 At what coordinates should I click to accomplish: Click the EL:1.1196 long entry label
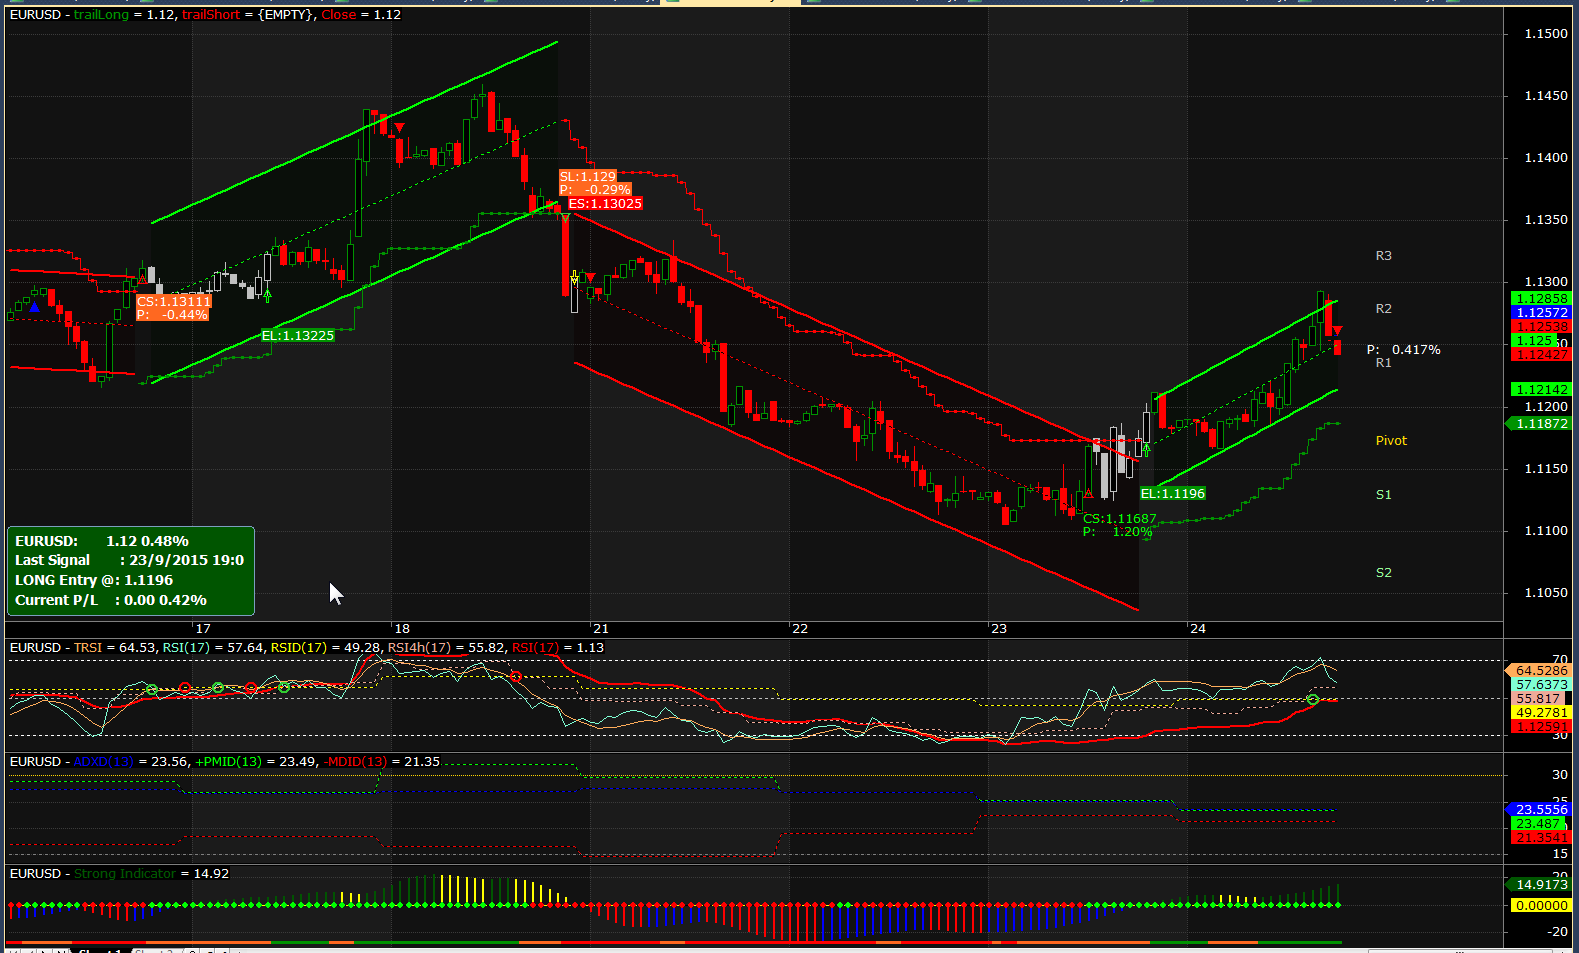pos(1173,493)
